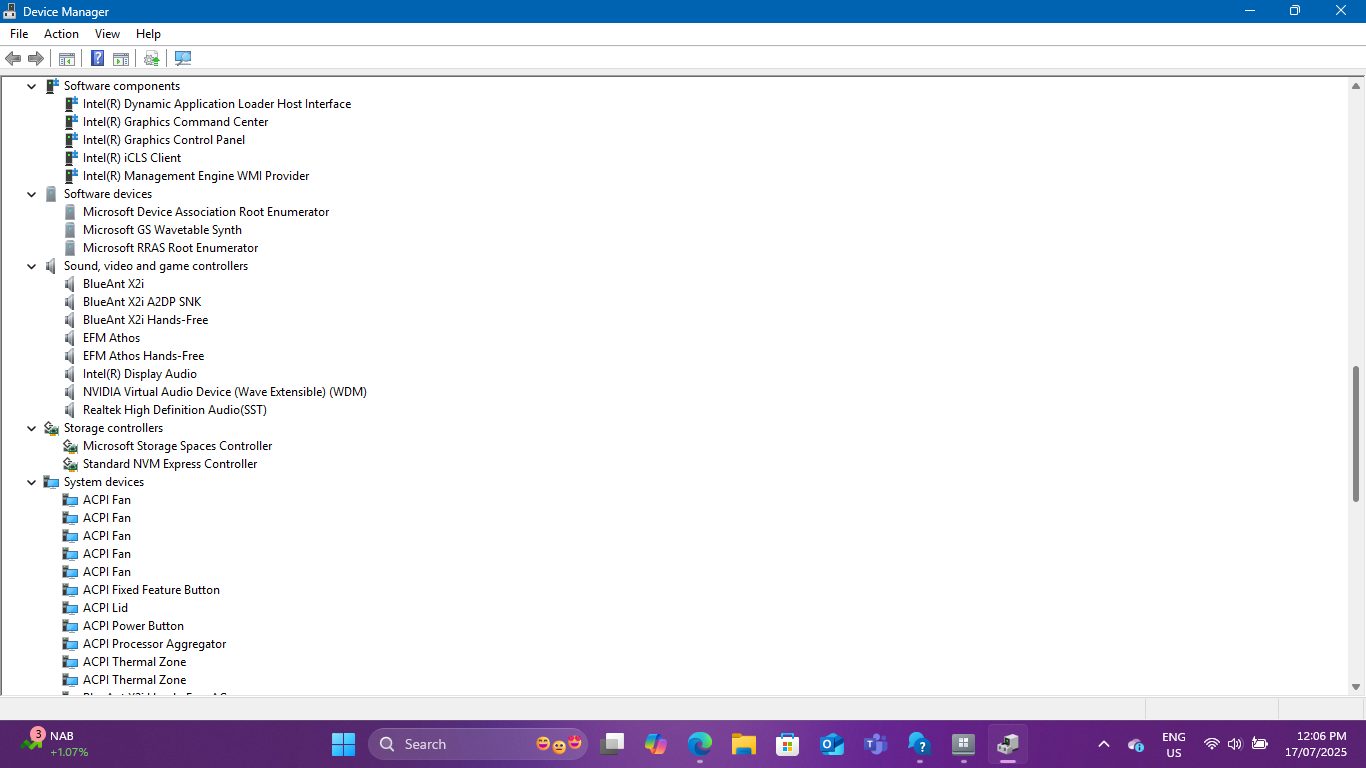1366x768 pixels.
Task: Click the blue Help question-mark toolbar icon
Action: click(x=98, y=59)
